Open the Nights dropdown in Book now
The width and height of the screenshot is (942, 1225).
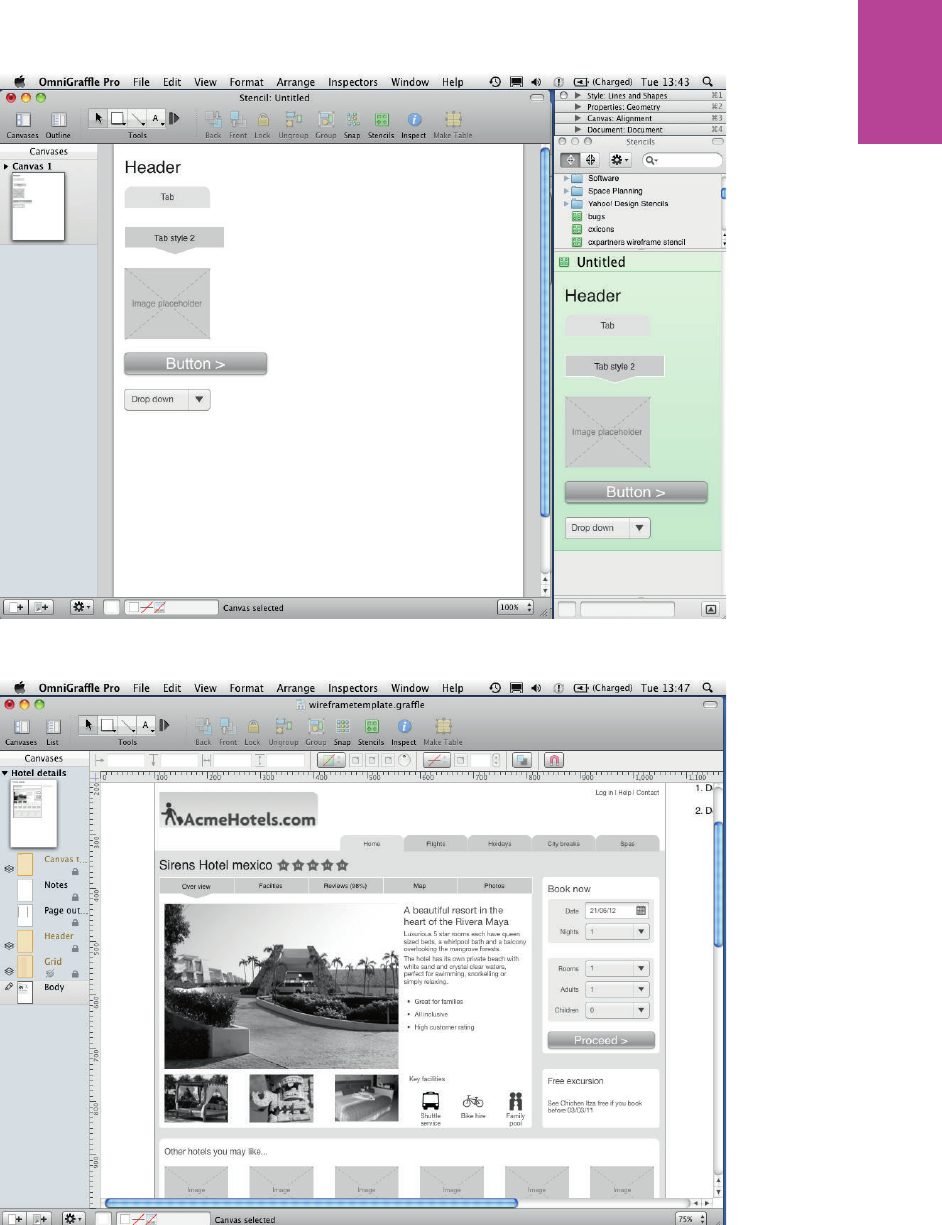(x=617, y=932)
